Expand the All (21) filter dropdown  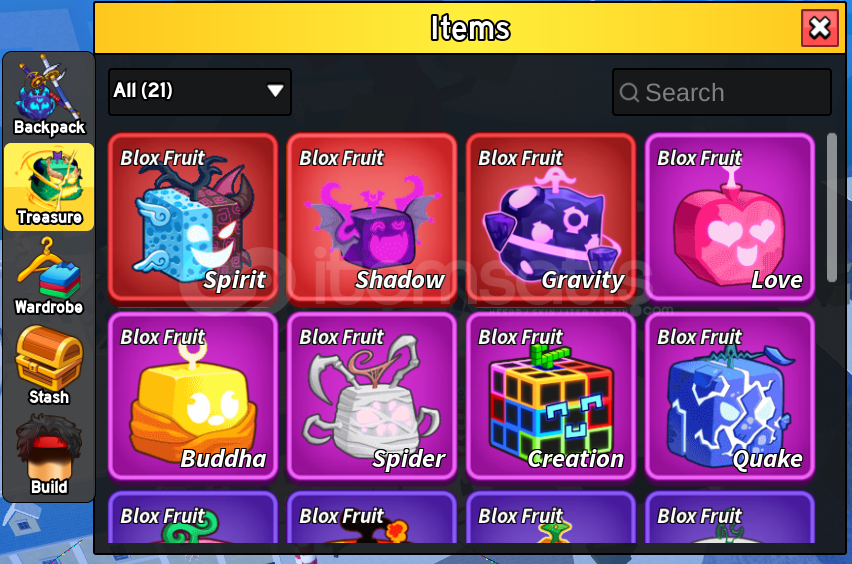pyautogui.click(x=200, y=91)
